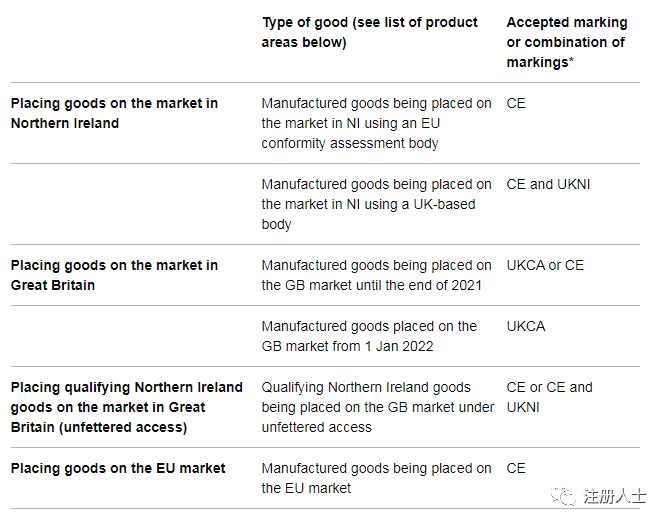This screenshot has width=668, height=525.
Task: Click "Manufactured goods being placed on the EU market"
Action: point(376,478)
